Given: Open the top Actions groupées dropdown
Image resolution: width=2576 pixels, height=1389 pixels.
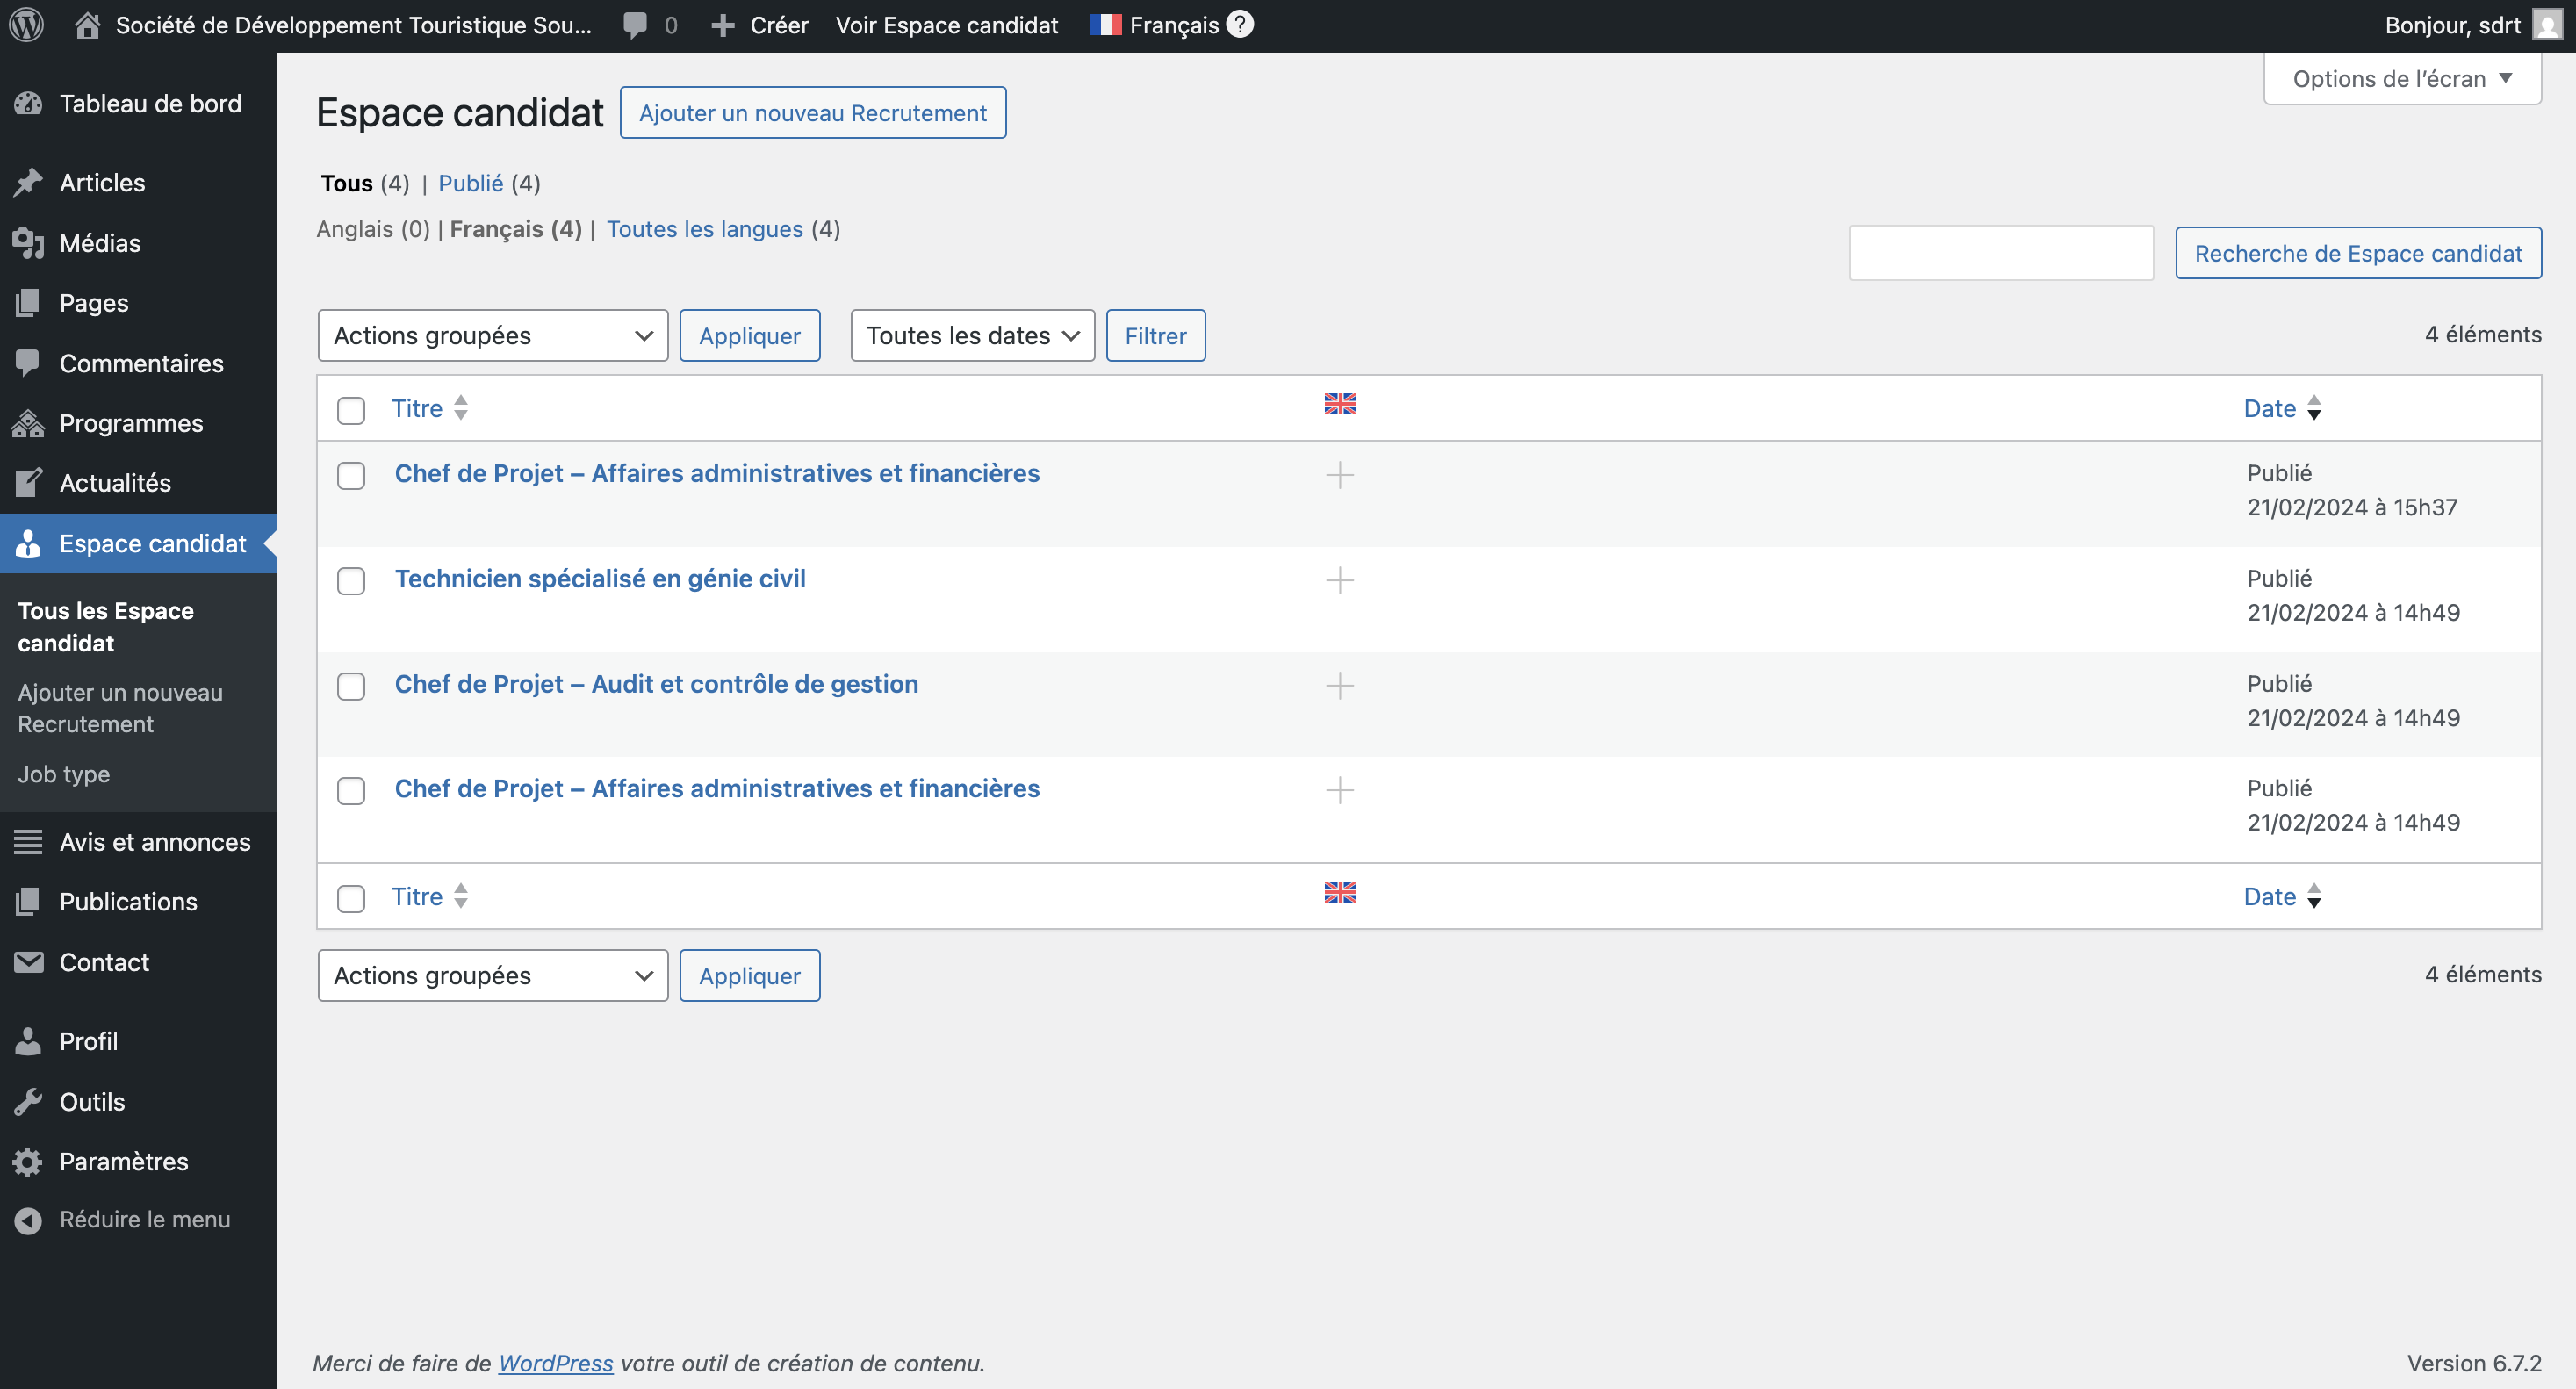Looking at the screenshot, I should pyautogui.click(x=492, y=336).
